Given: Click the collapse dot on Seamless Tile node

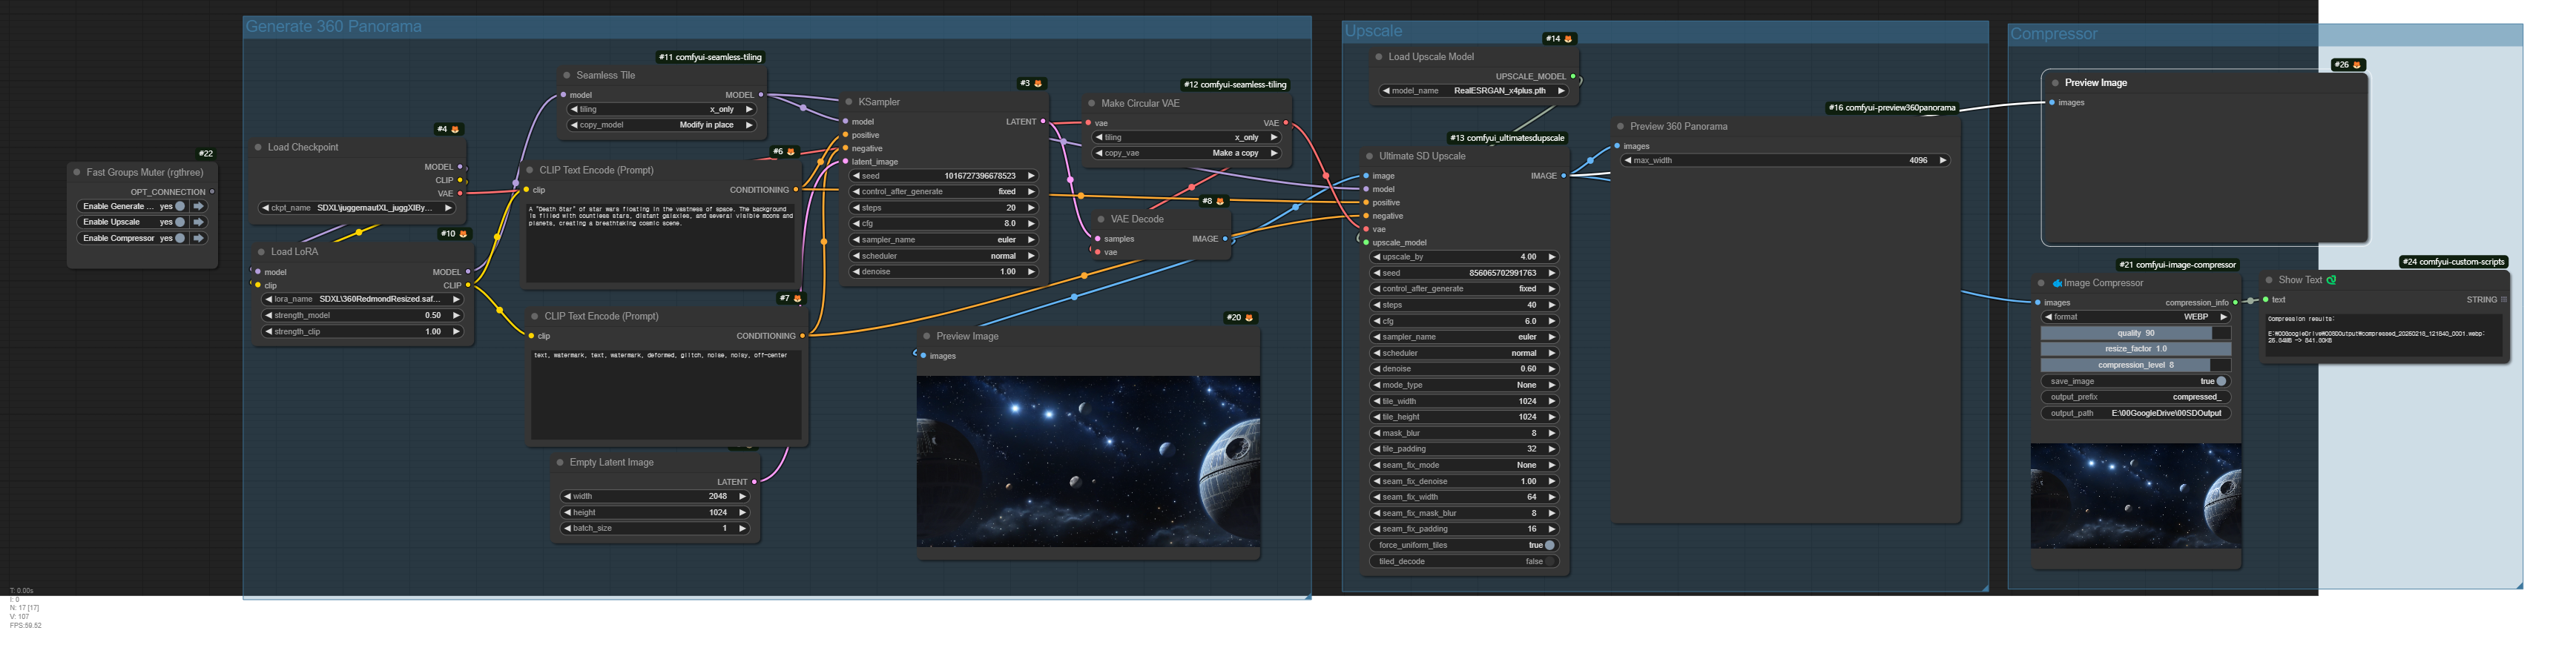Looking at the screenshot, I should [567, 75].
